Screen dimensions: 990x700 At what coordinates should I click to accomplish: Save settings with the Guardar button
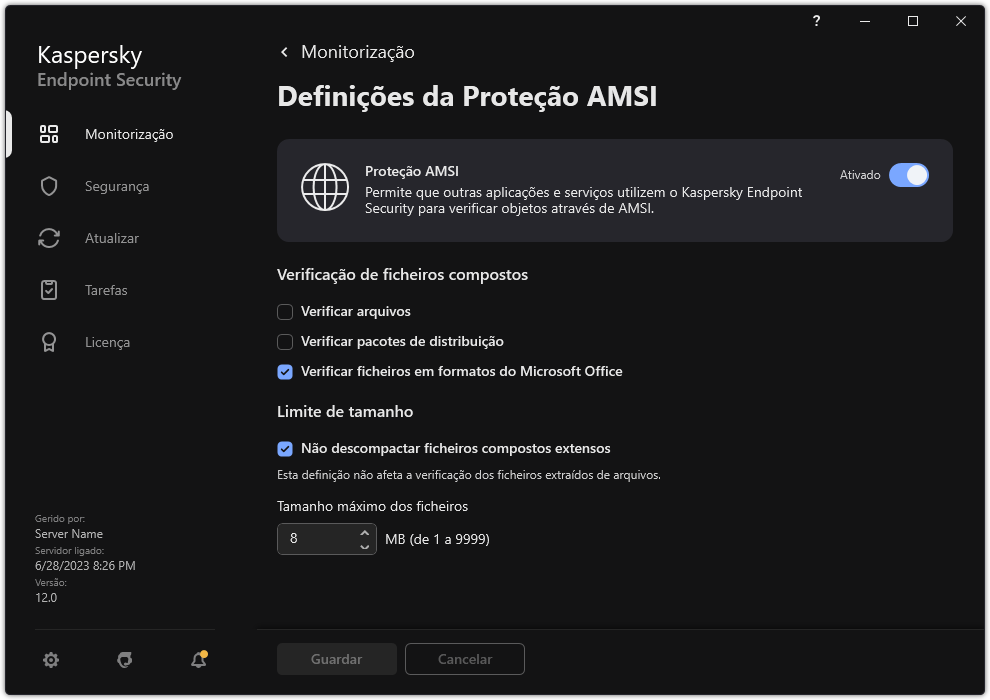pos(336,659)
